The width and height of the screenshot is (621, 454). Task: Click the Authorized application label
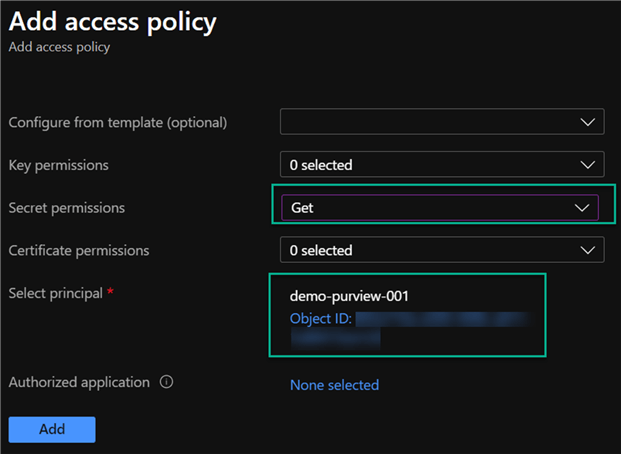[x=79, y=382]
